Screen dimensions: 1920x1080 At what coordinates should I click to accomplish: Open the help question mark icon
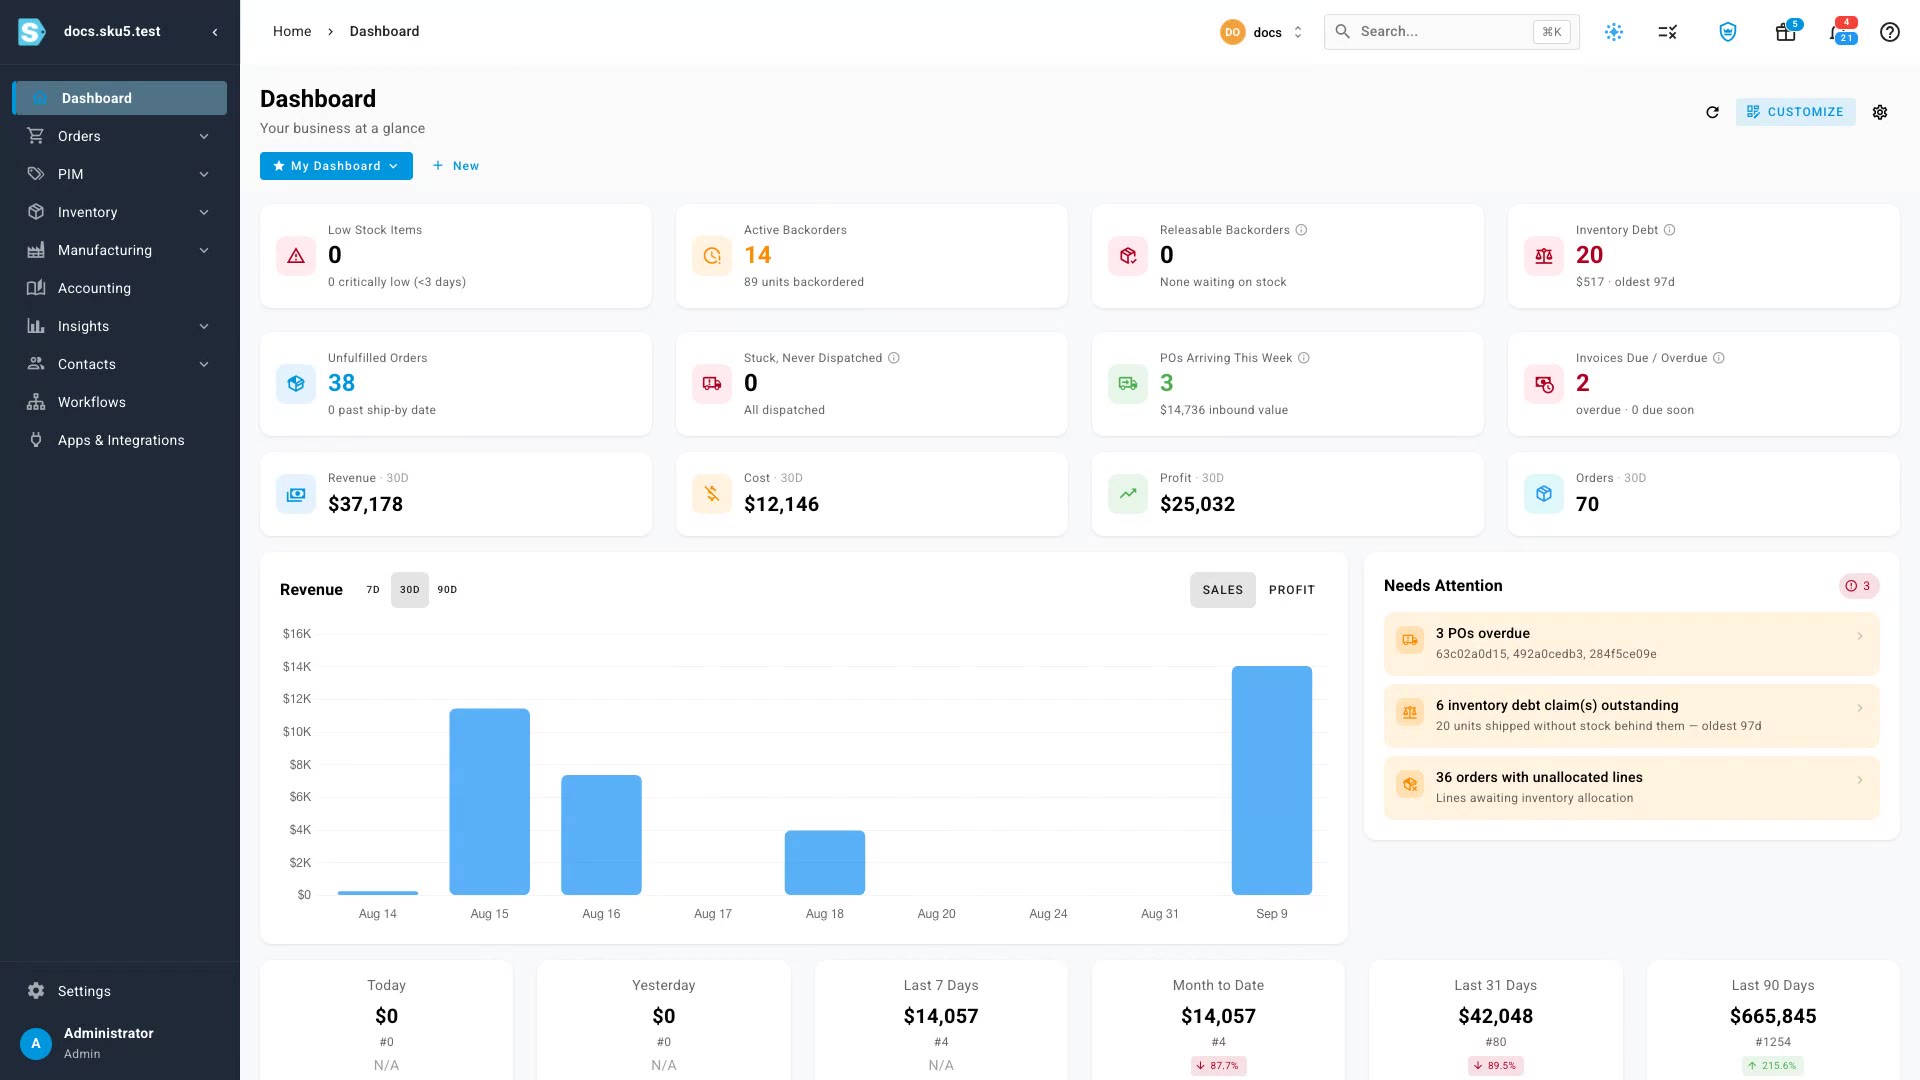pyautogui.click(x=1889, y=32)
